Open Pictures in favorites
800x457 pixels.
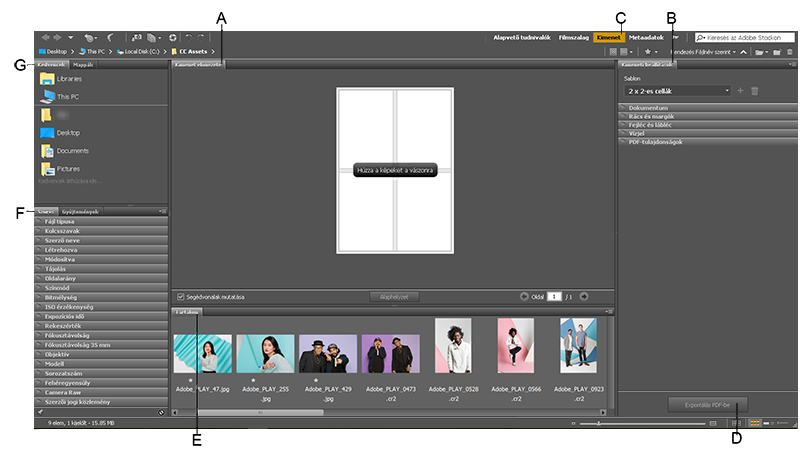pyautogui.click(x=60, y=169)
